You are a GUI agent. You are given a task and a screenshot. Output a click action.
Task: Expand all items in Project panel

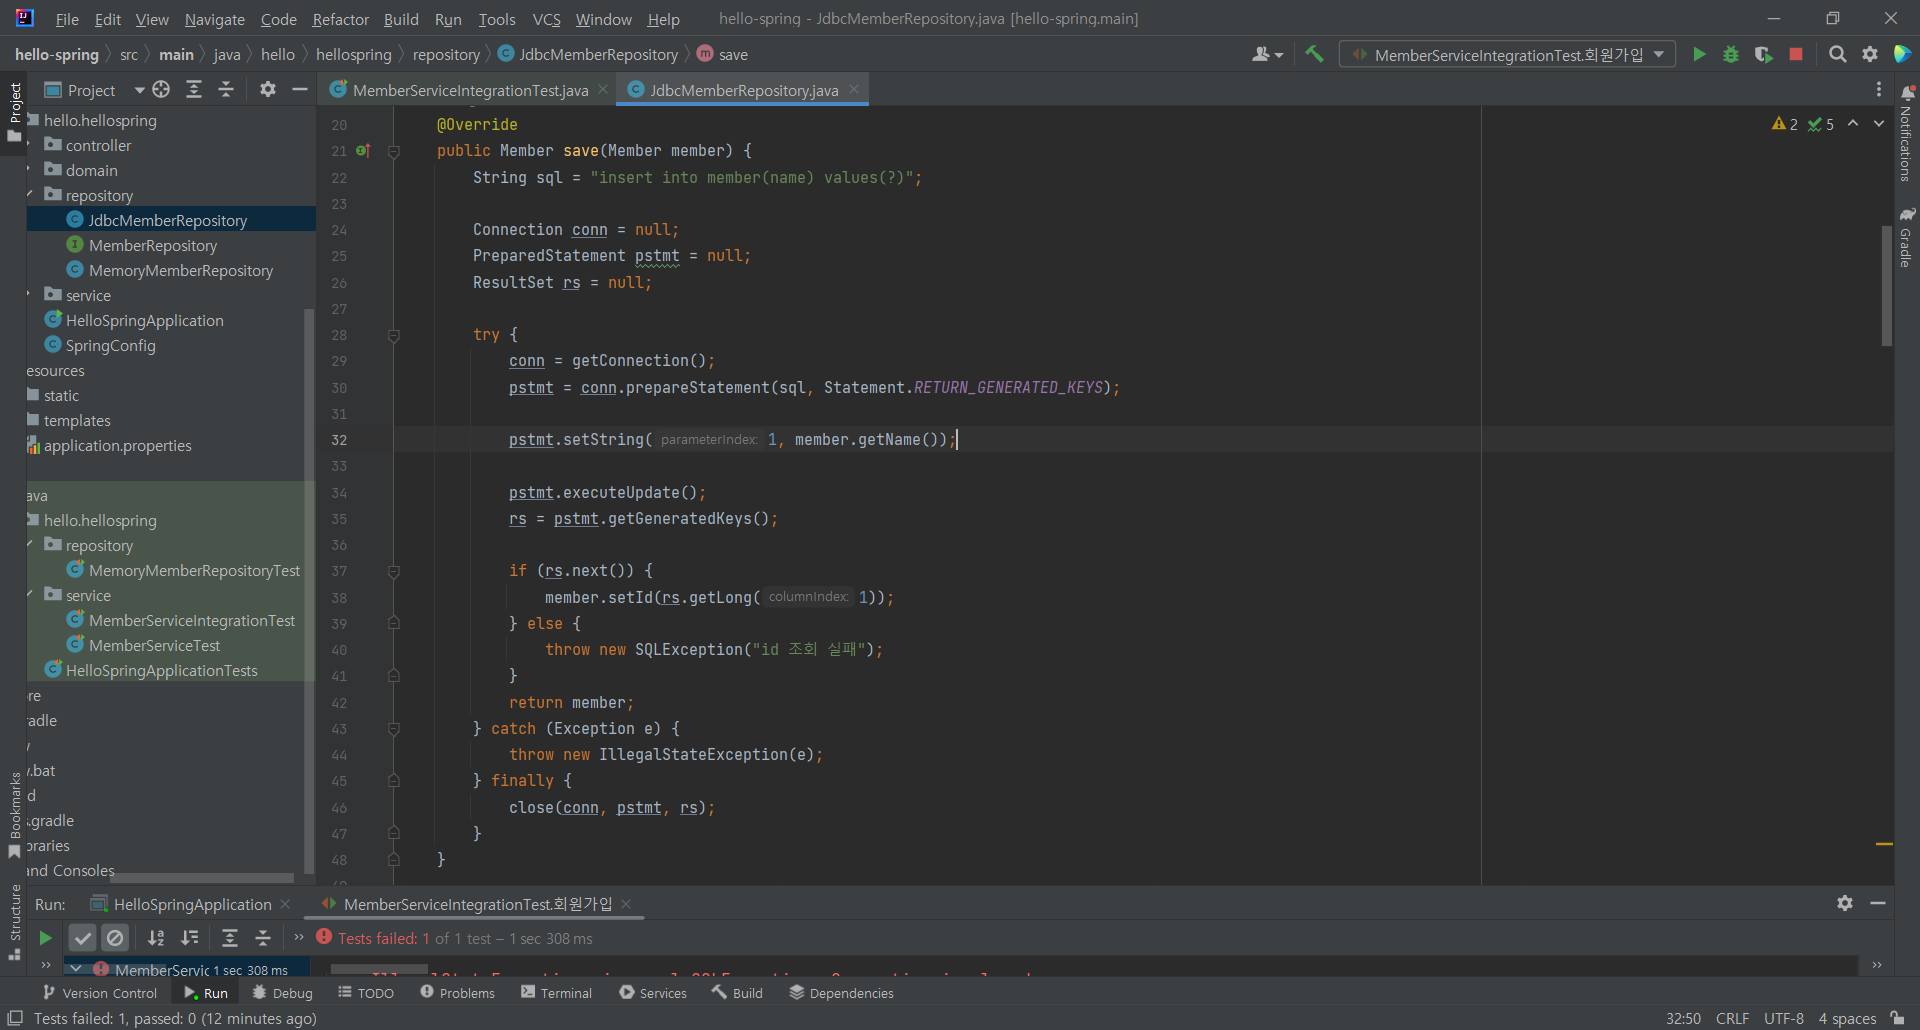(194, 90)
